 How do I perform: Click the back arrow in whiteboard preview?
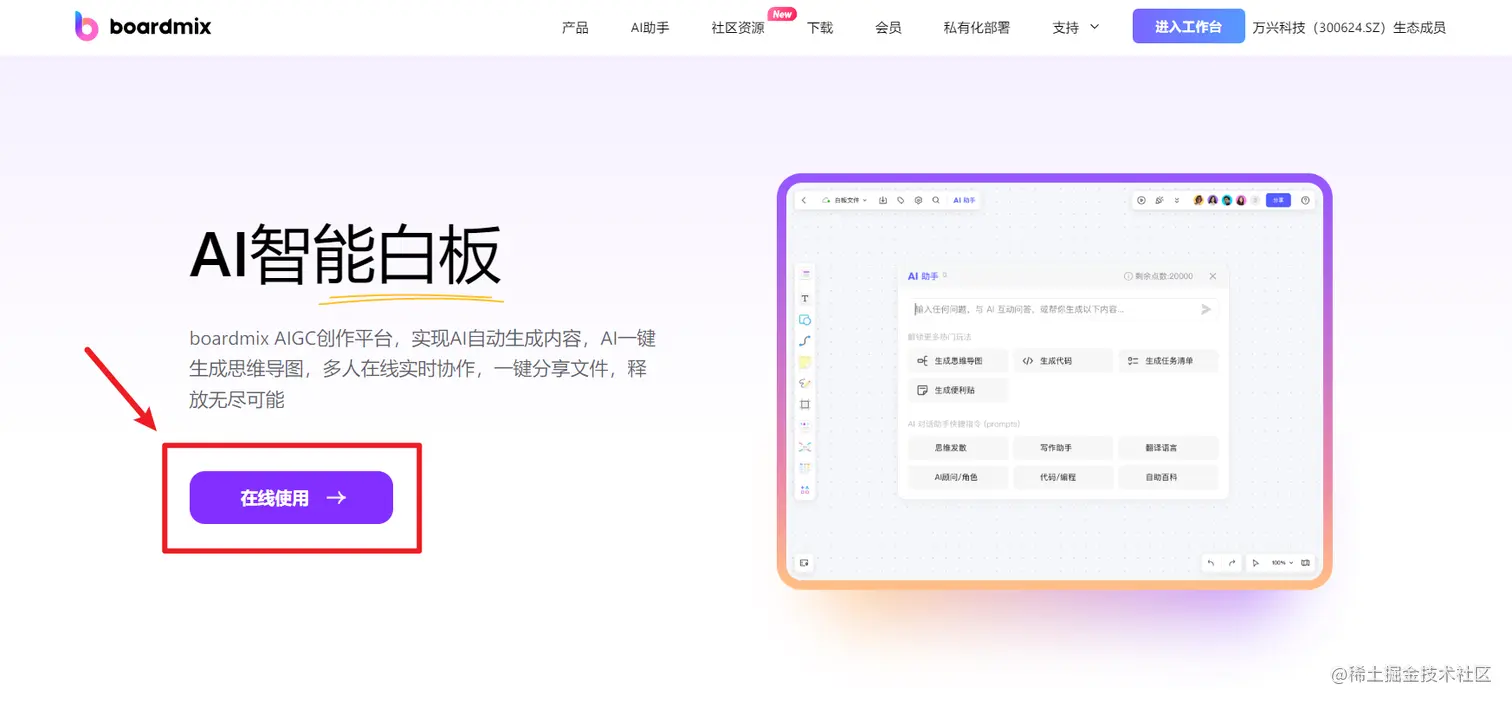[804, 200]
